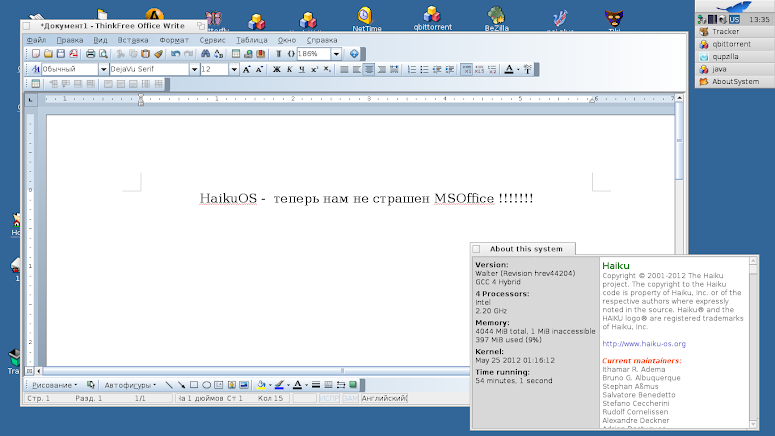Apply superscript formatting
Viewport: 775px width, 436px height.
[314, 69]
